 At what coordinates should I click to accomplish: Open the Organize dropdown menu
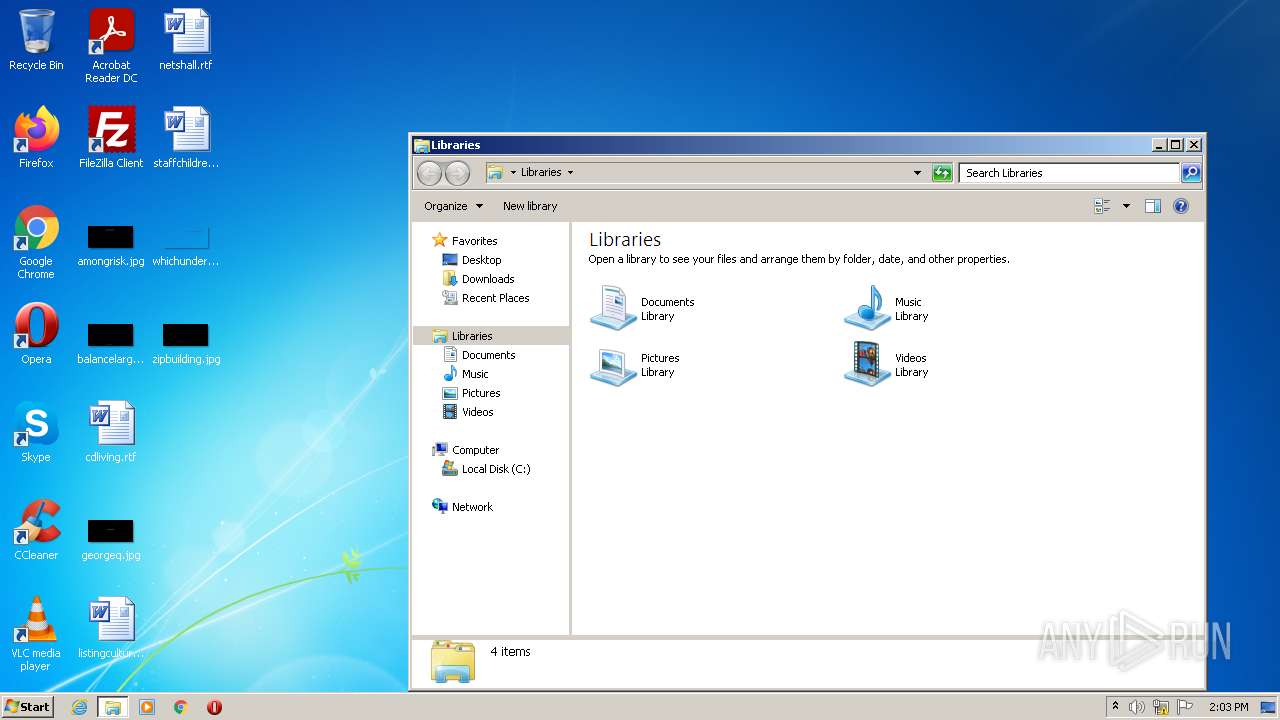[x=453, y=206]
